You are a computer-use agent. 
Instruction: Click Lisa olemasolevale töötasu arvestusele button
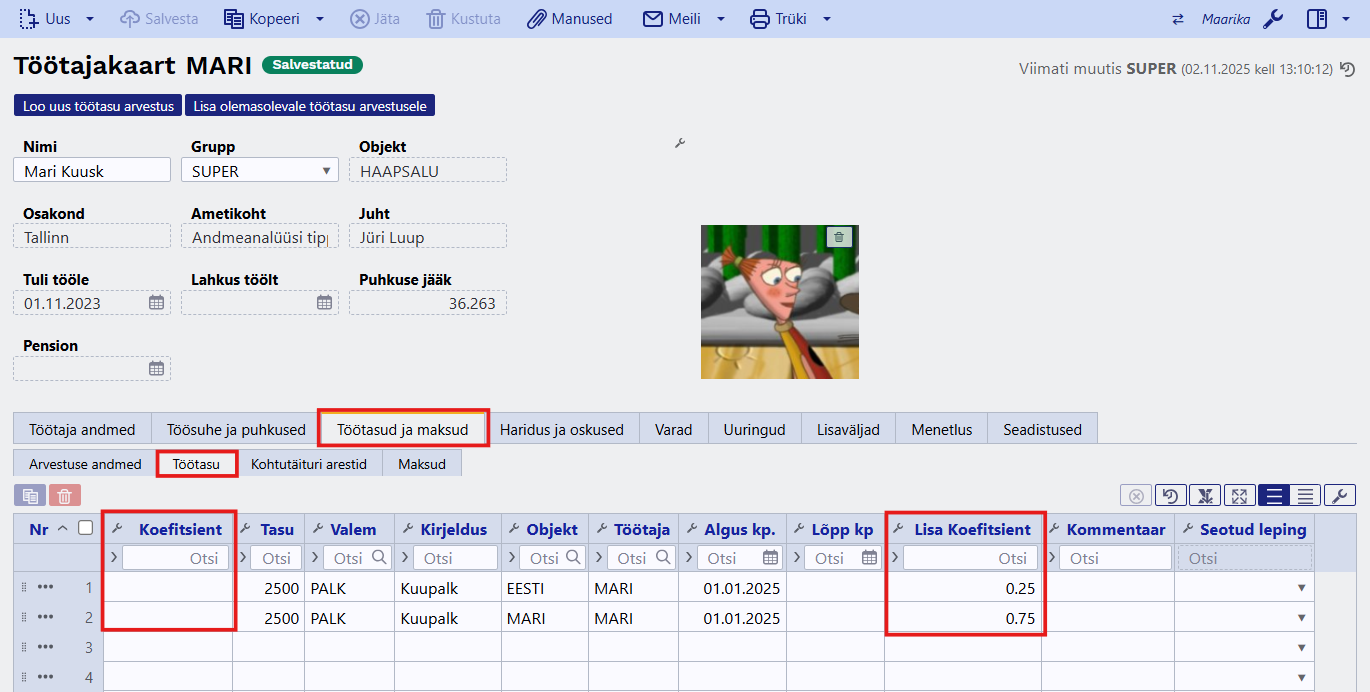point(310,106)
